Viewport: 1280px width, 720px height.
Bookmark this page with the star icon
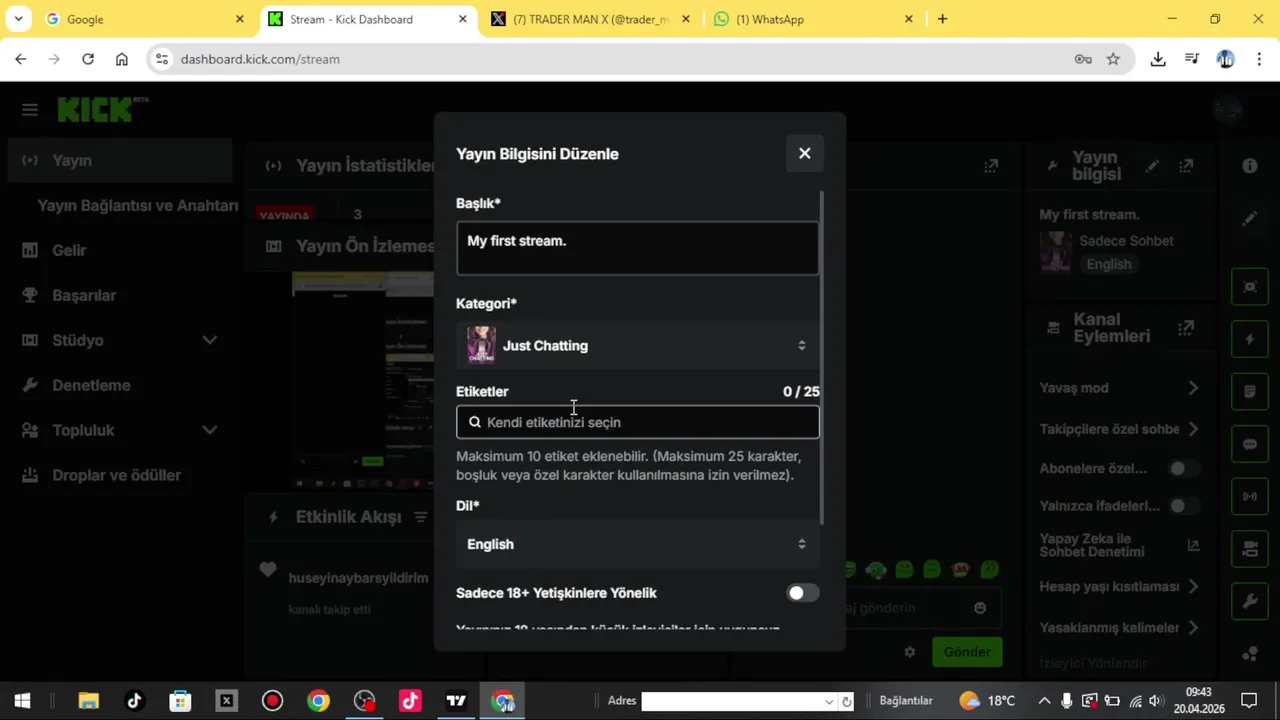(x=1113, y=59)
